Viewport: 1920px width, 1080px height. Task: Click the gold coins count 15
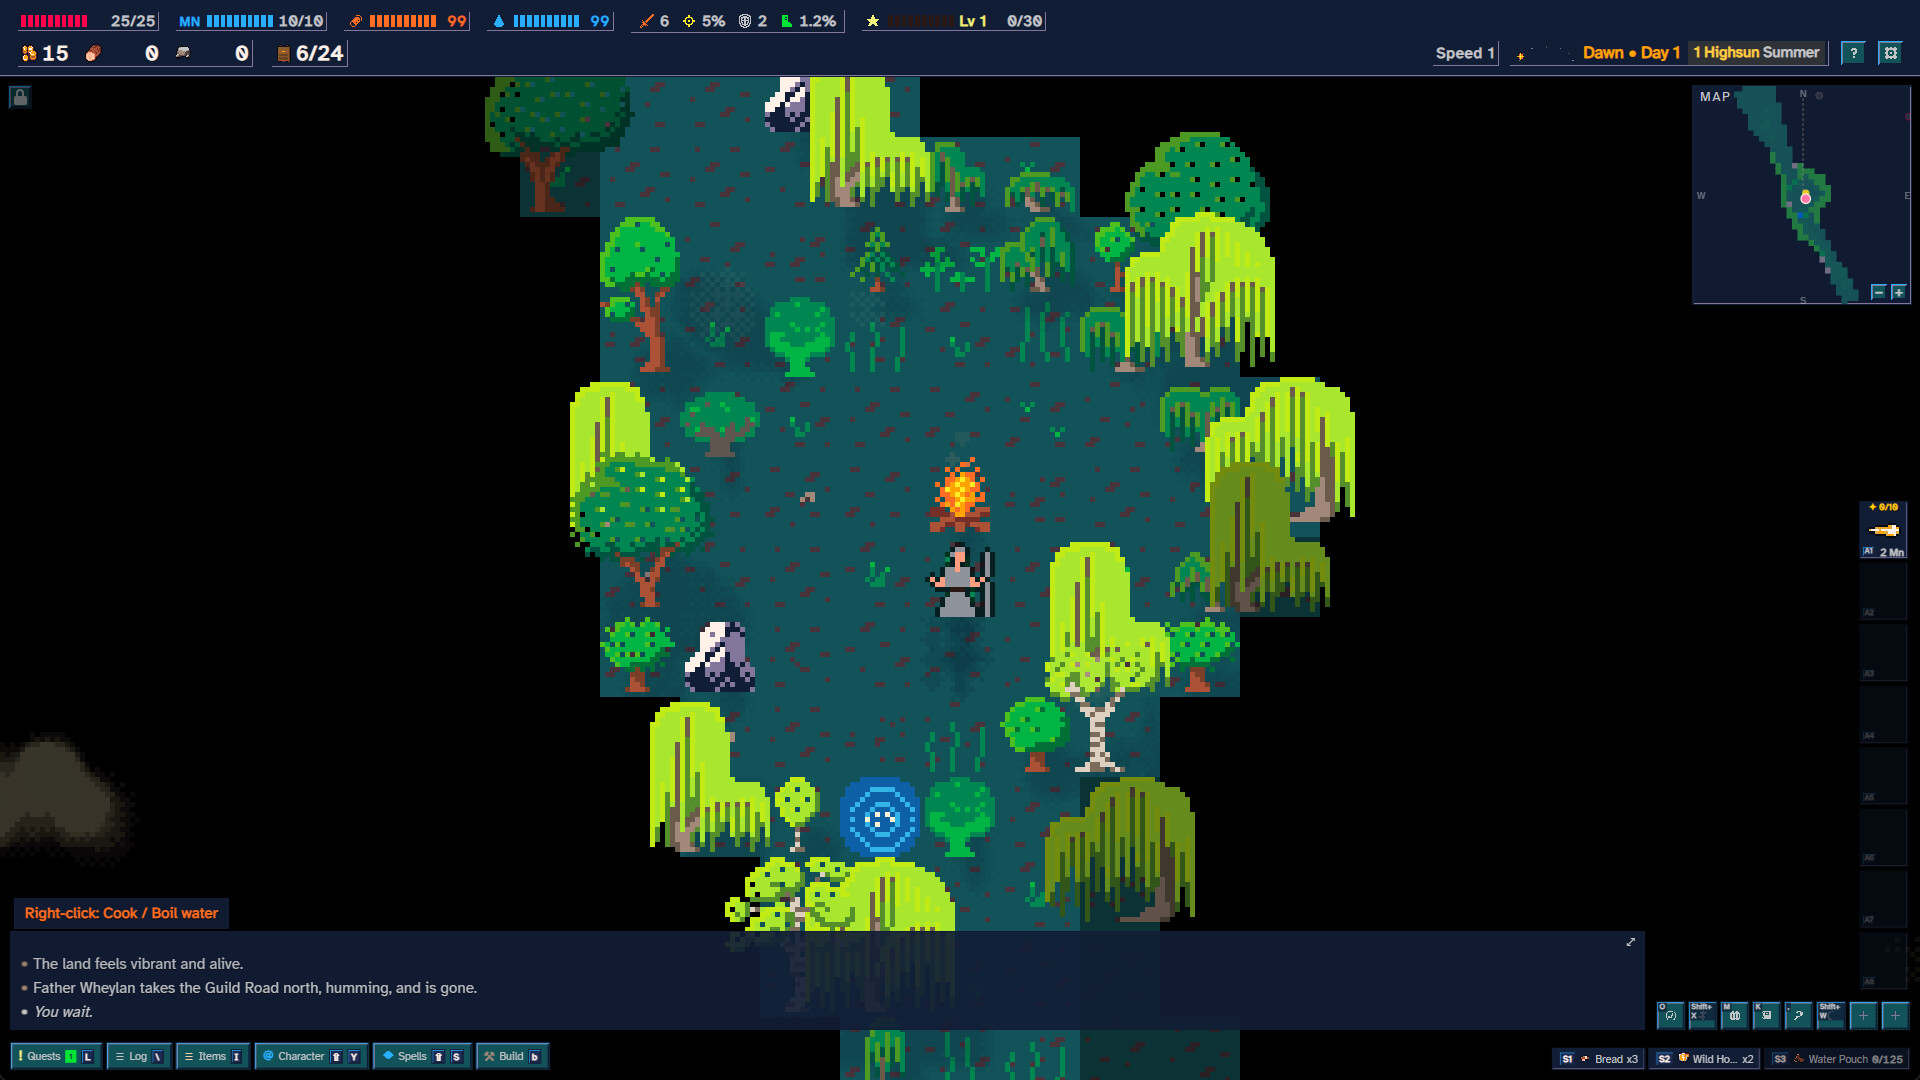coord(45,53)
